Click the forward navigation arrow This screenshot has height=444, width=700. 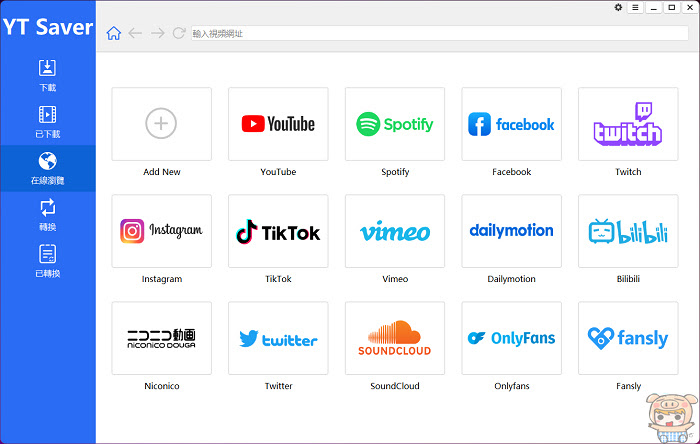click(x=157, y=33)
